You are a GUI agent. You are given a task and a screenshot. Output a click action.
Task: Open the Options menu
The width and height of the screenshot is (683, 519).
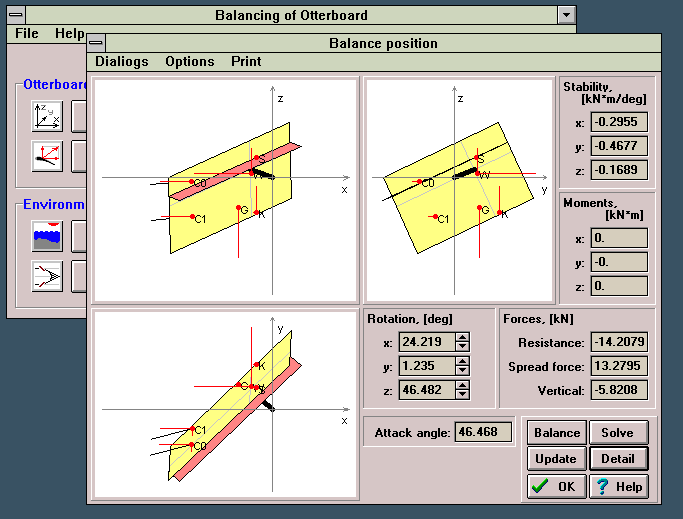pos(190,61)
